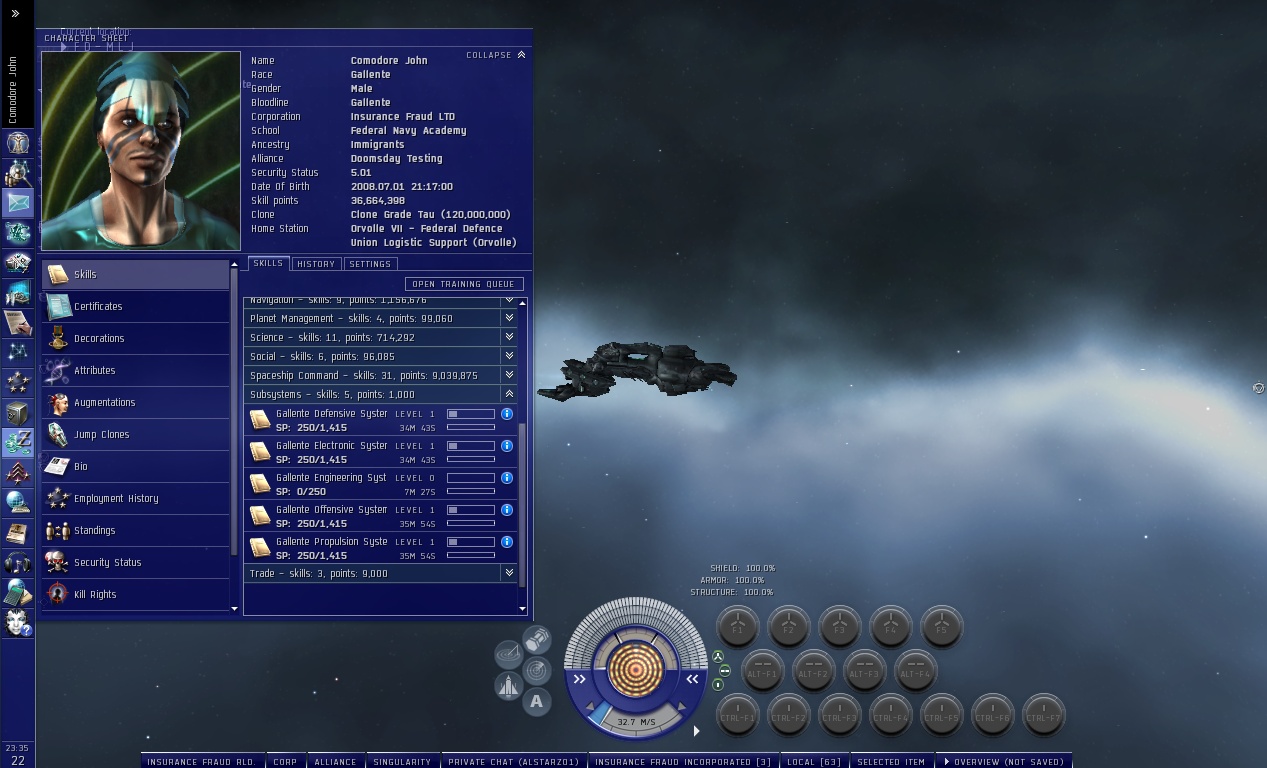
Task: Activate the F5 module slot
Action: [941, 628]
